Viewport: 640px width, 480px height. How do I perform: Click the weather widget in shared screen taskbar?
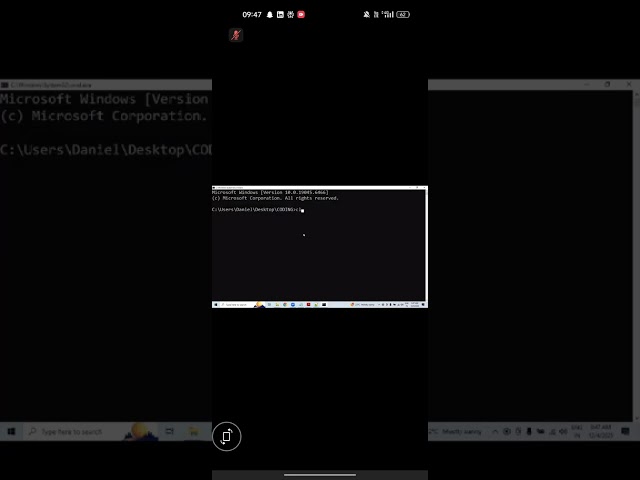click(363, 304)
